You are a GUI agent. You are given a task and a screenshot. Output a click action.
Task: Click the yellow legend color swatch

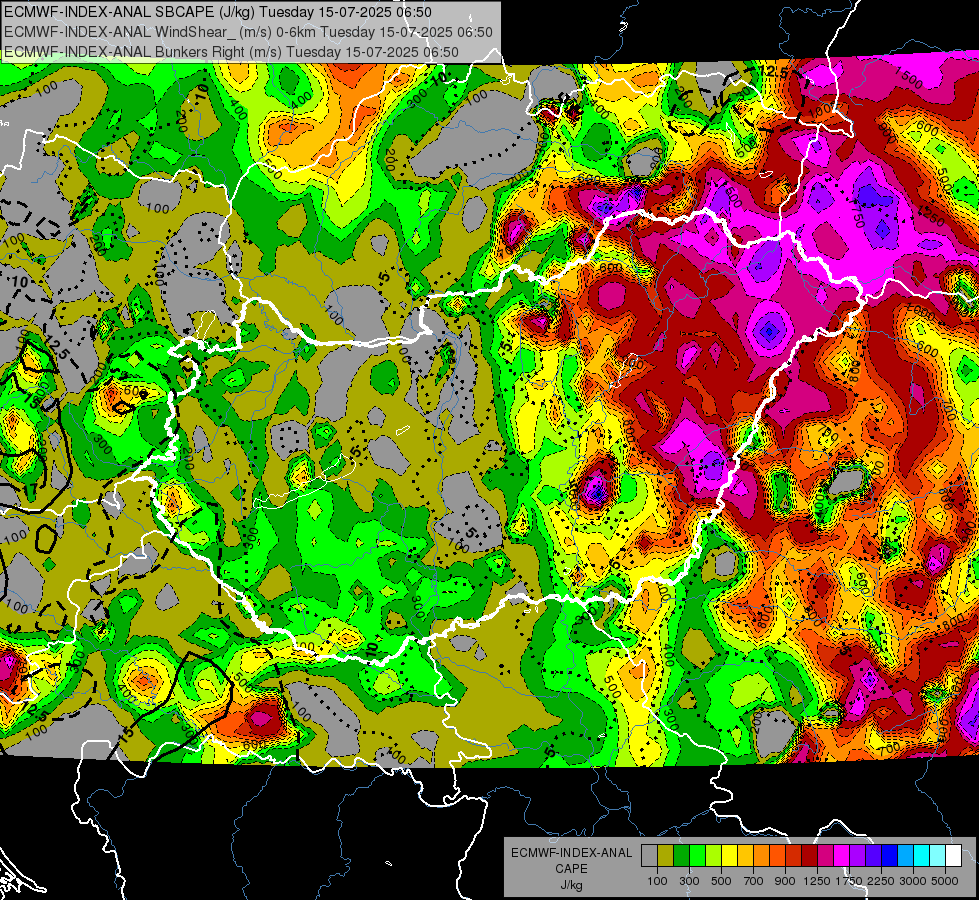point(729,855)
